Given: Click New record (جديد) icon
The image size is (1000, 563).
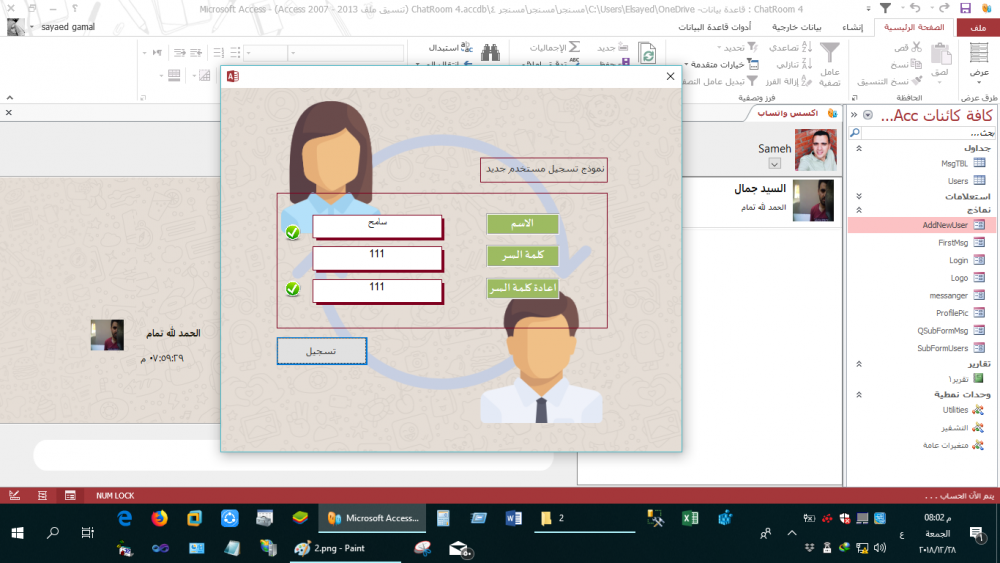Looking at the screenshot, I should click(x=623, y=47).
